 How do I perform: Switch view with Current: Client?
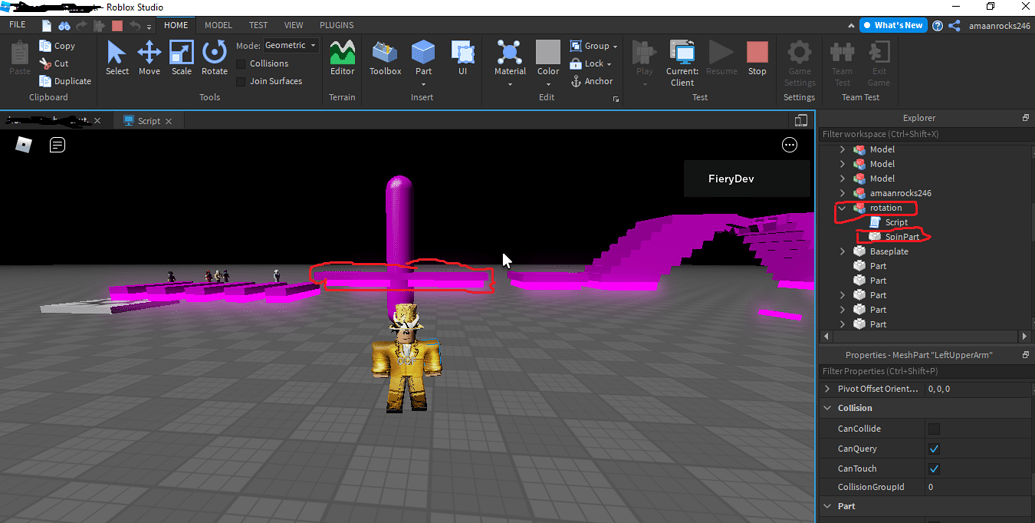682,63
